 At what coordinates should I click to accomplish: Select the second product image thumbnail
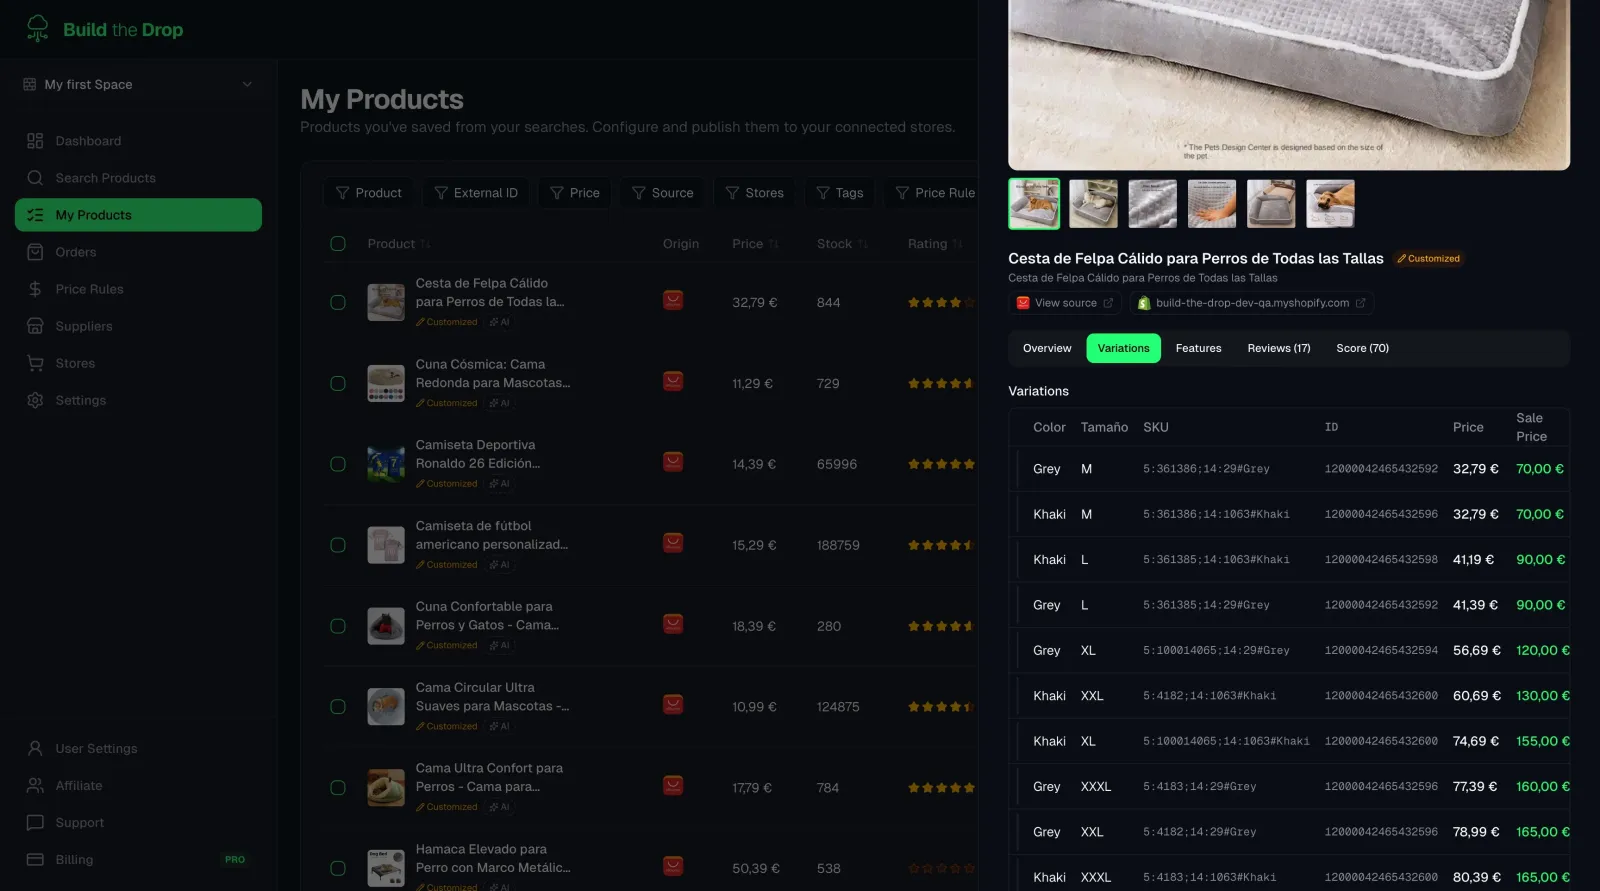pyautogui.click(x=1093, y=204)
